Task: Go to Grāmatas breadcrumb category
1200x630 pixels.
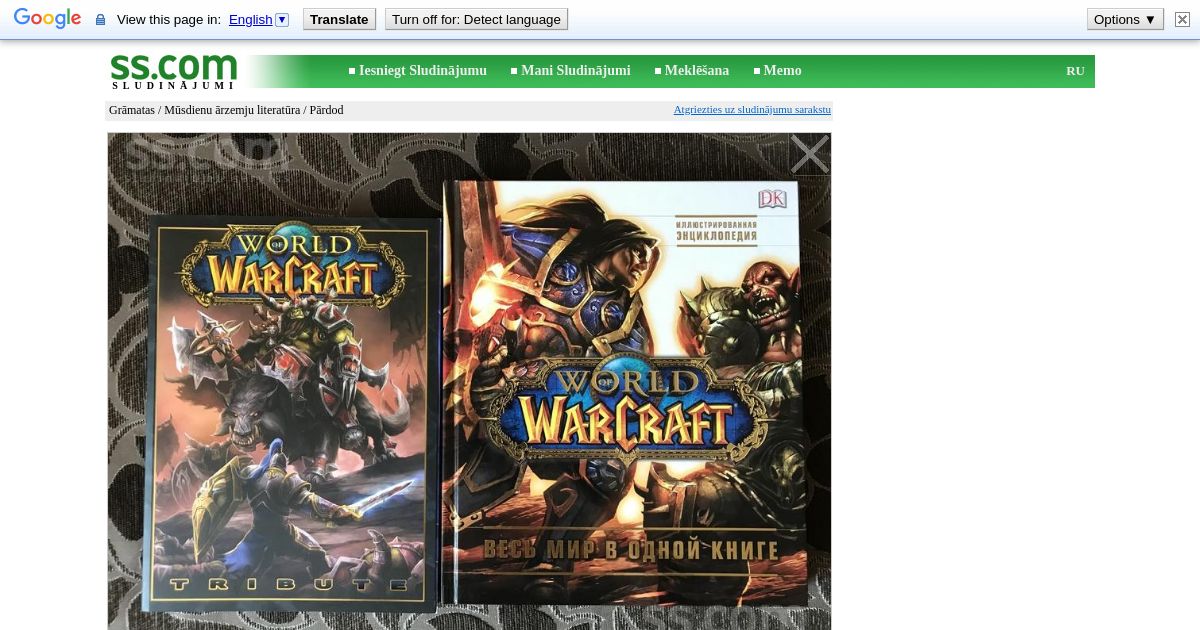Action: [132, 110]
